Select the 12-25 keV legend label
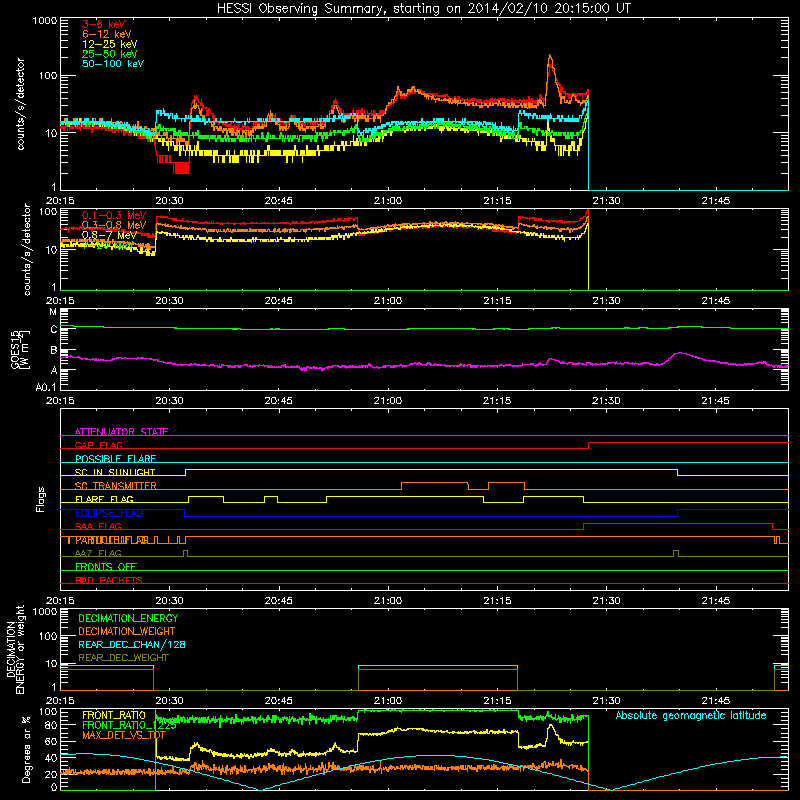The image size is (800, 800). point(110,44)
